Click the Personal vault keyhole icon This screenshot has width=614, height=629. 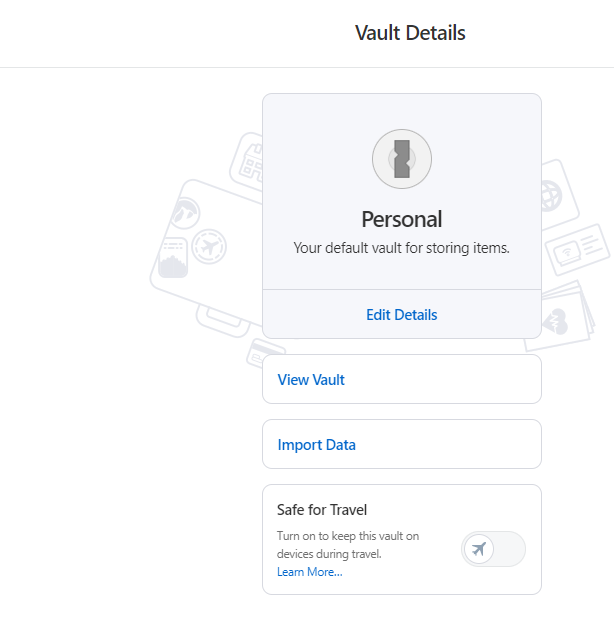401,159
